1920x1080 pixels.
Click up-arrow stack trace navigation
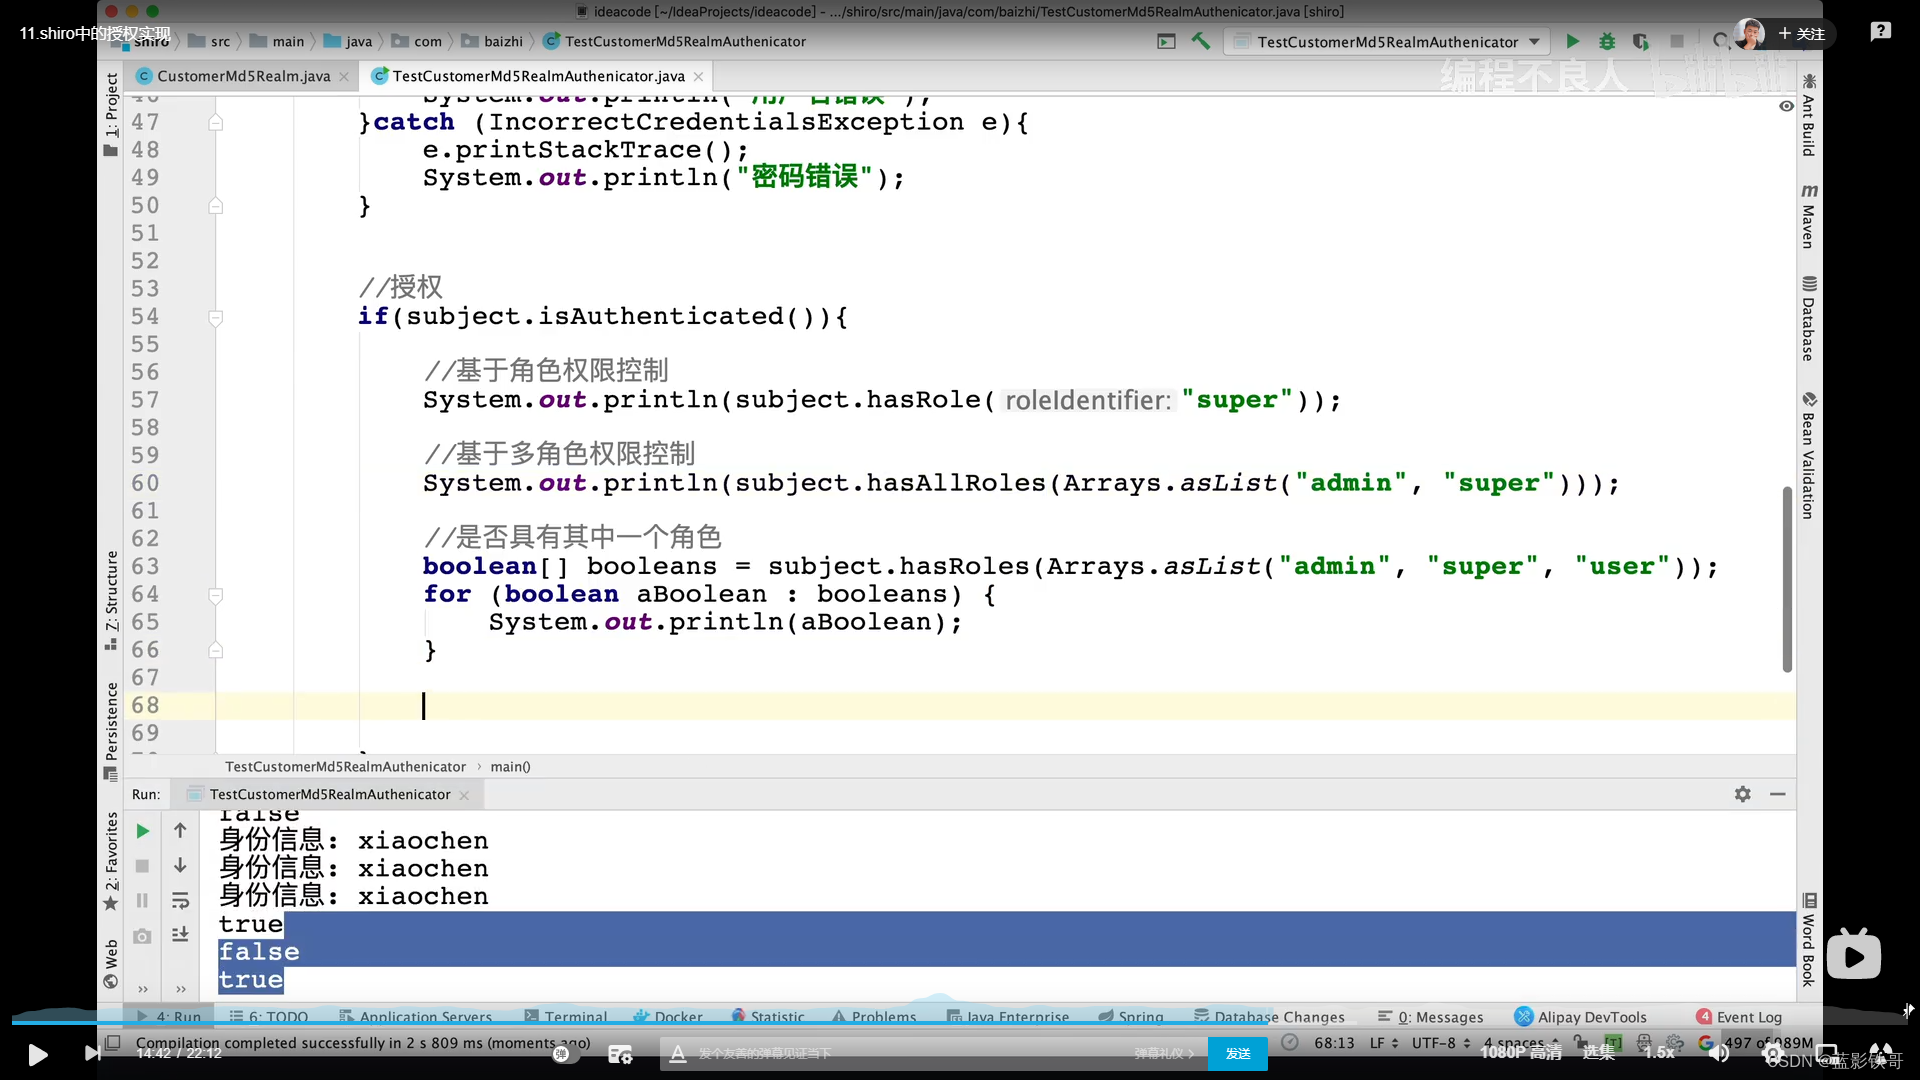[180, 830]
